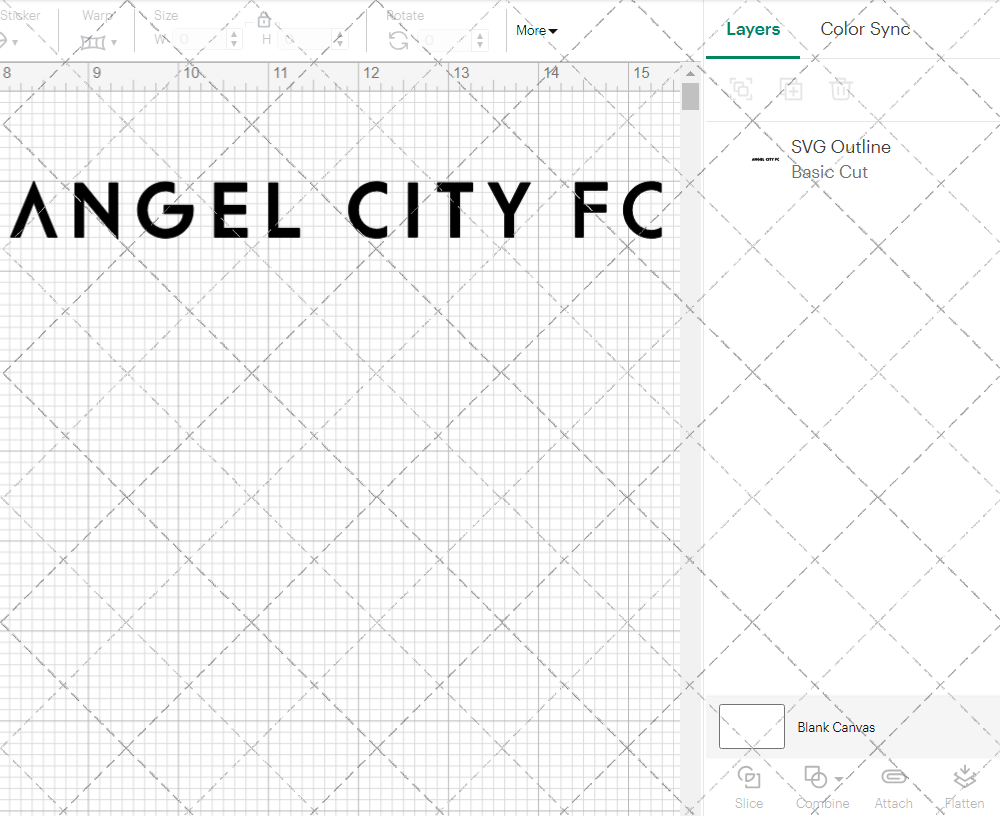Duplicate layer with the plus icon
Viewport: 1000px width, 816px height.
point(791,89)
